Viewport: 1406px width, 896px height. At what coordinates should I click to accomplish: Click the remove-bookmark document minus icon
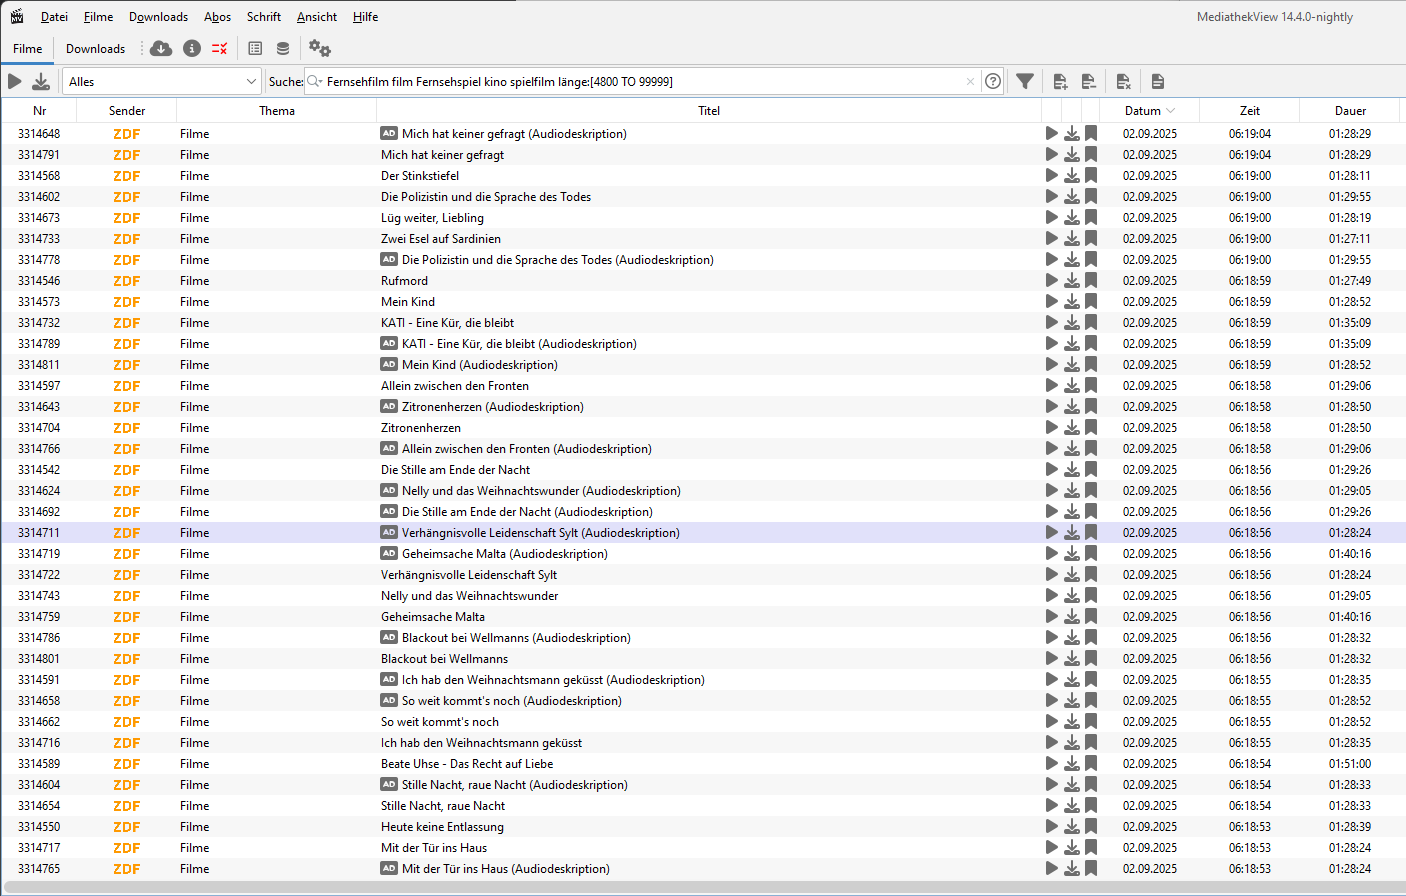(x=1089, y=81)
